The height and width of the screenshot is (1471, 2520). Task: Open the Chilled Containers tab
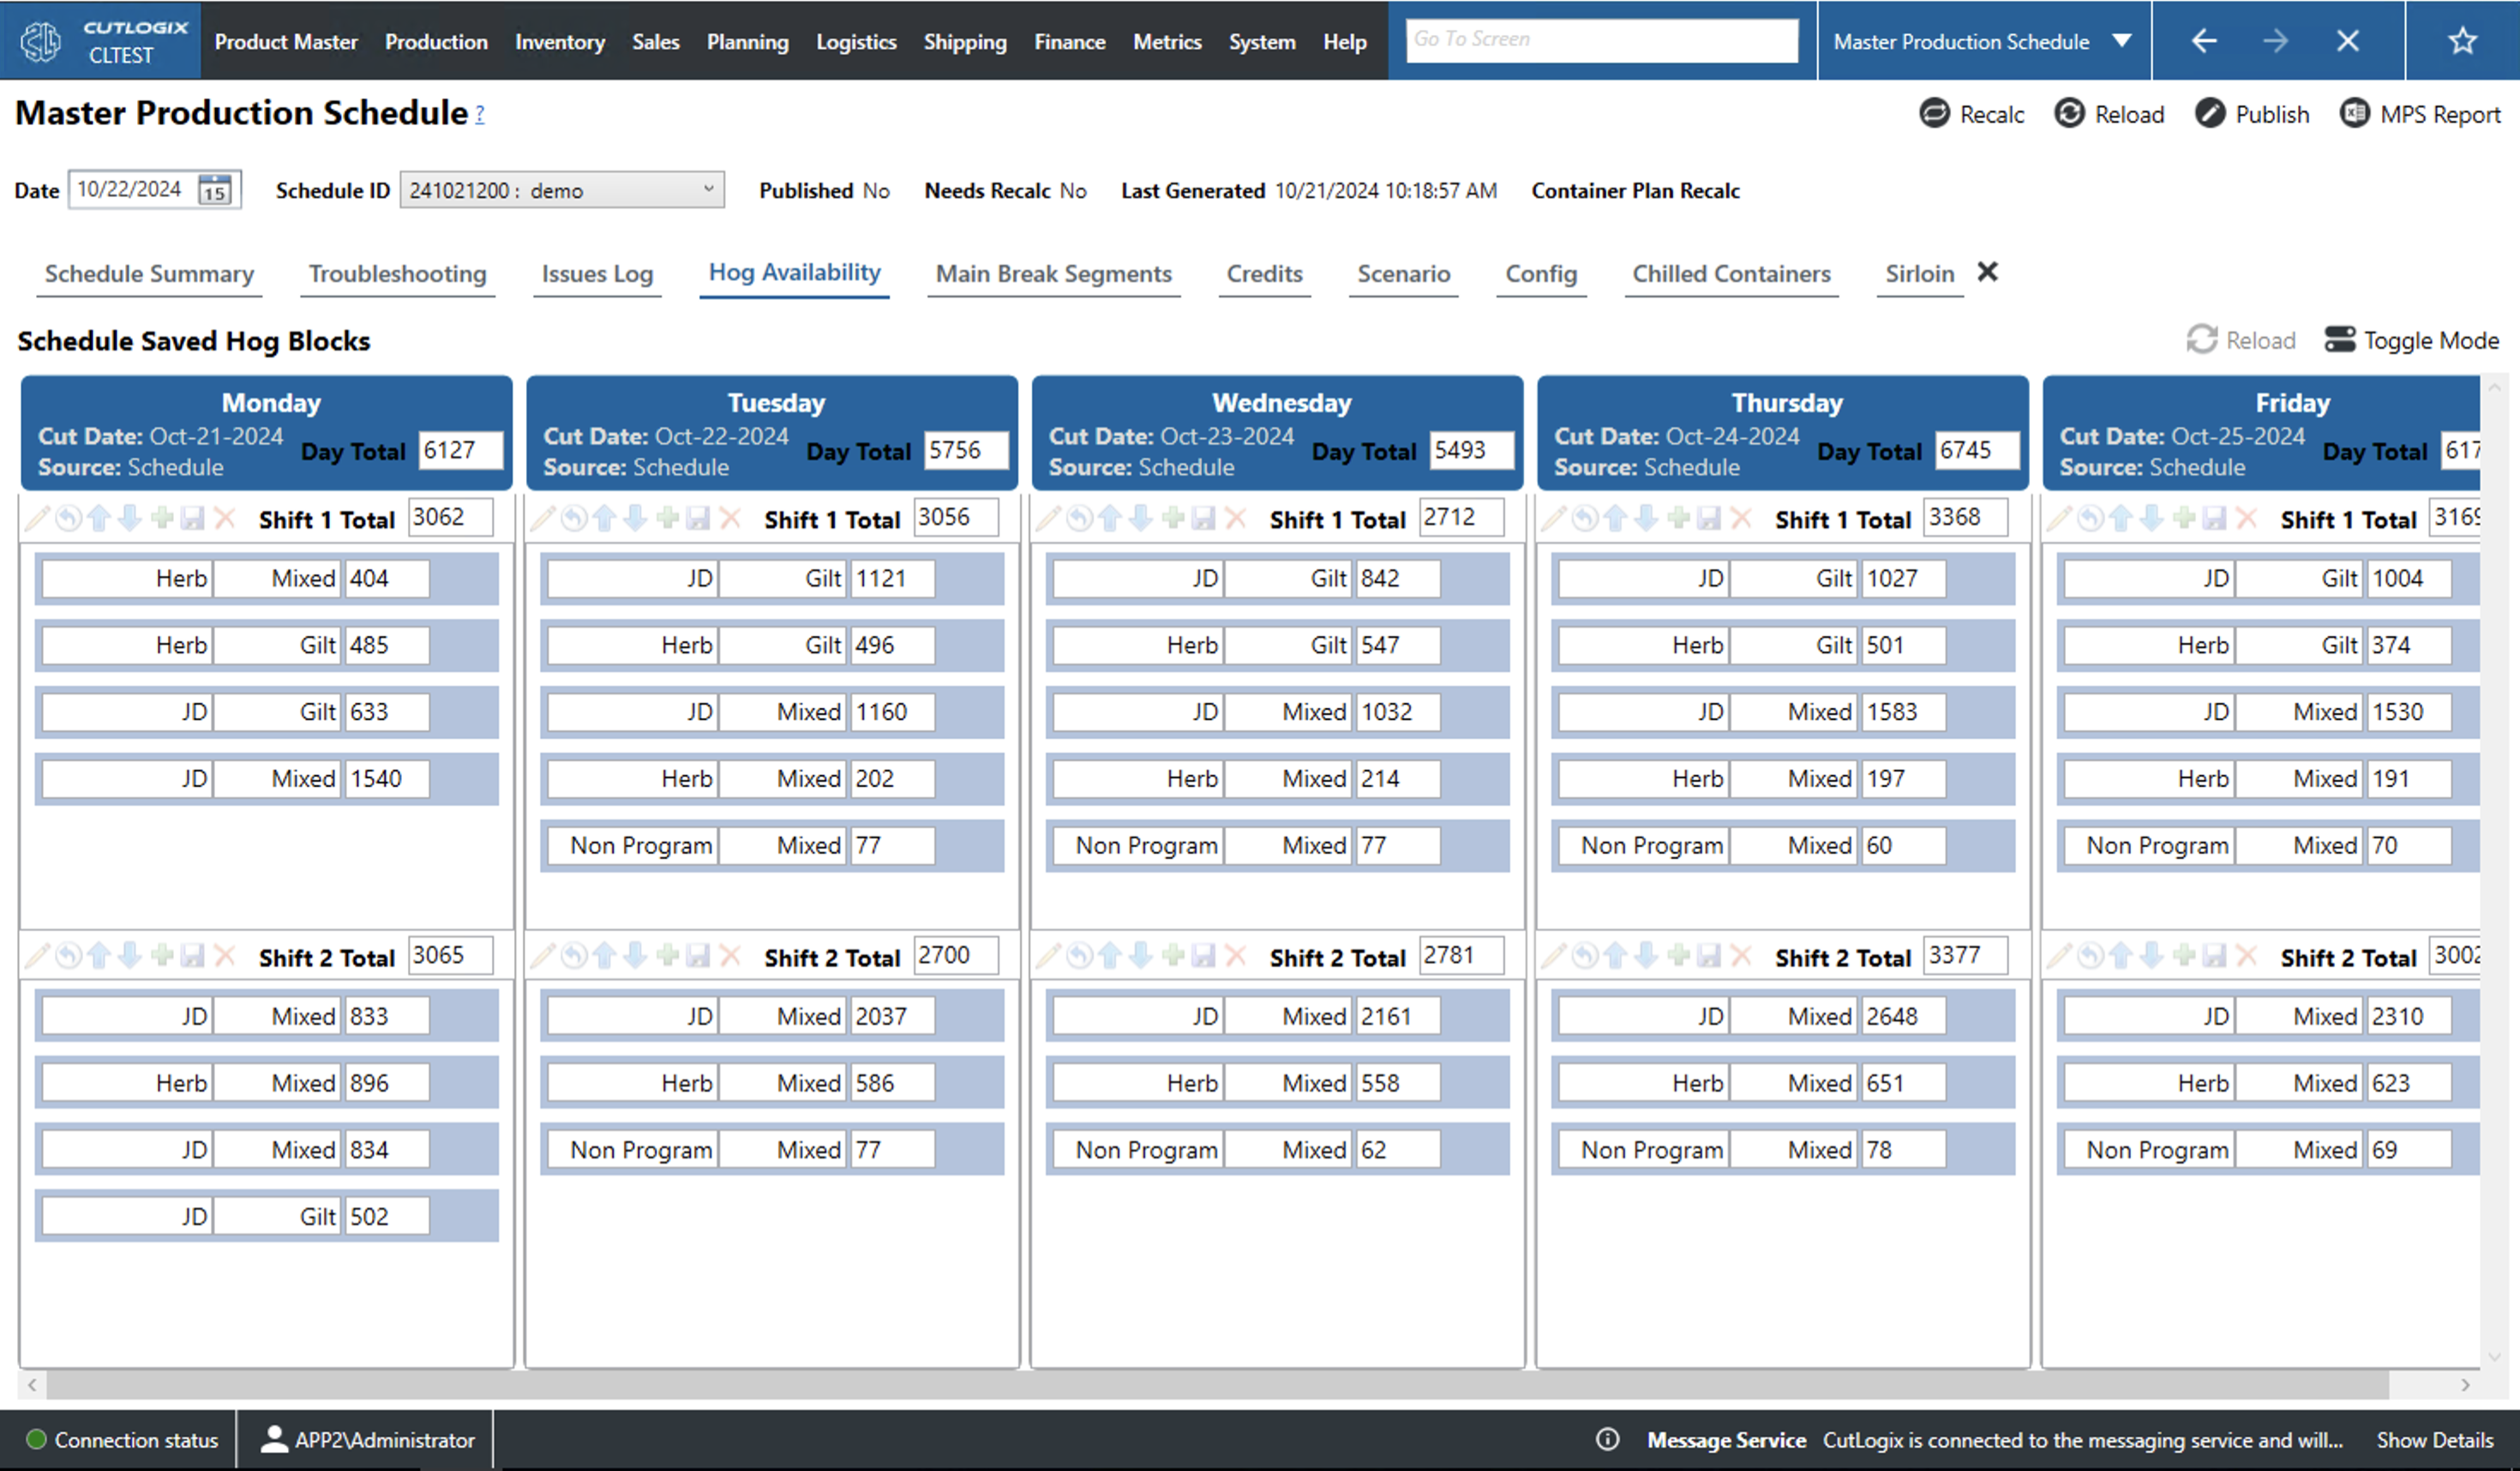point(1730,274)
